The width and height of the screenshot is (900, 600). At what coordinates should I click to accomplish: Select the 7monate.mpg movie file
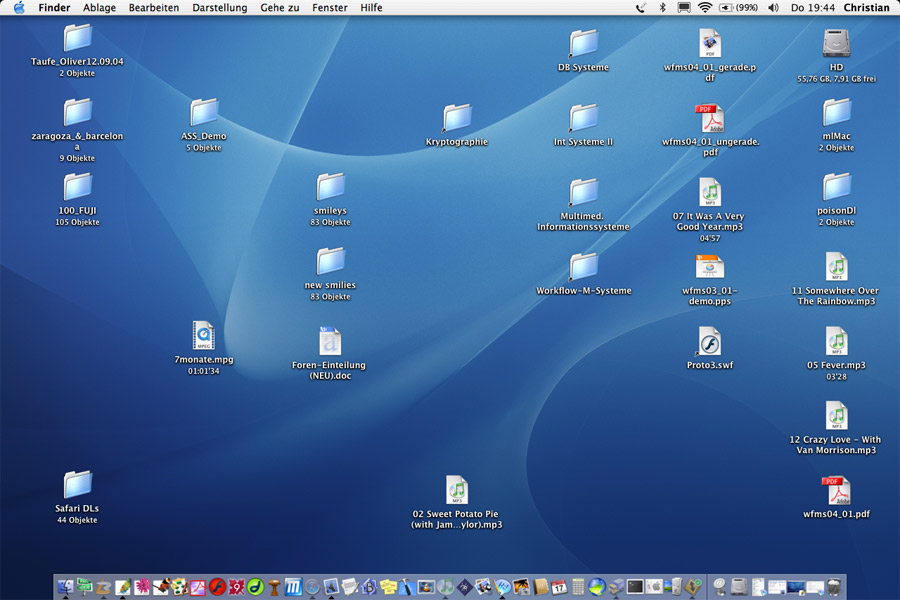pos(204,335)
